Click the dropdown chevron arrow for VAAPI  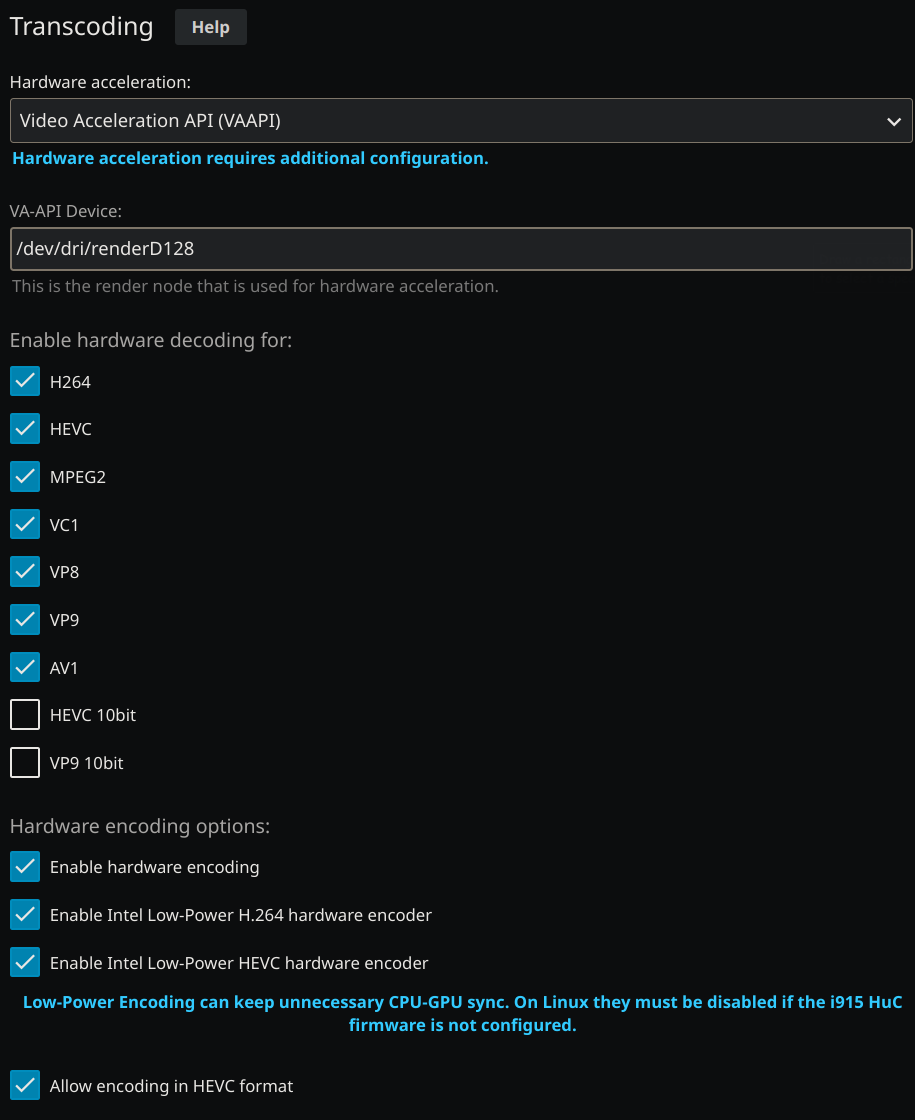[893, 122]
